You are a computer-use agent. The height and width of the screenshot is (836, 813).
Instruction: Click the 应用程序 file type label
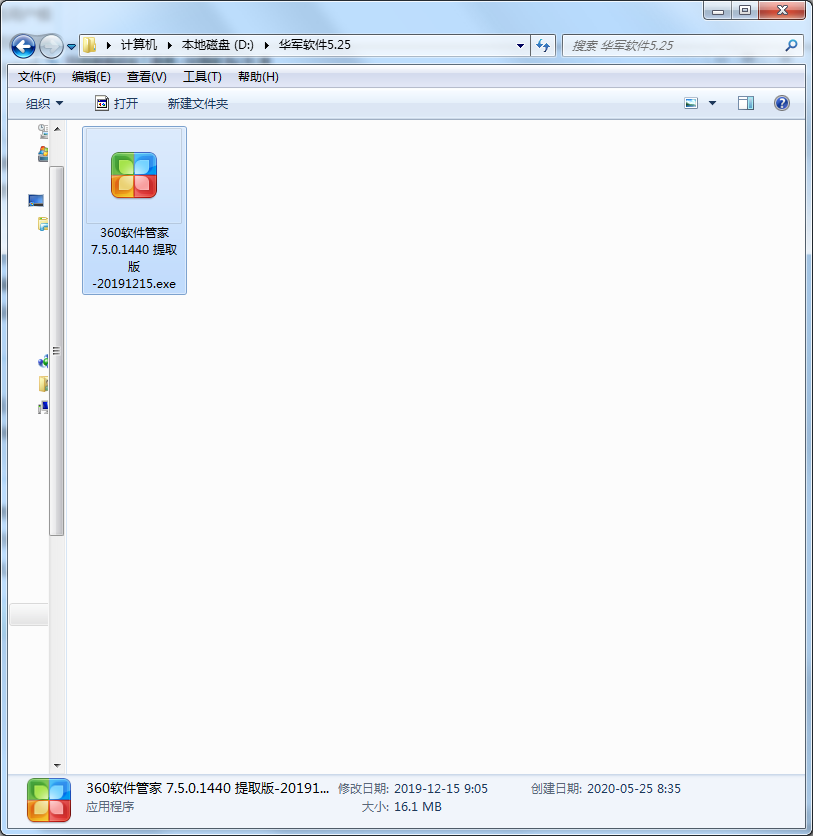110,807
